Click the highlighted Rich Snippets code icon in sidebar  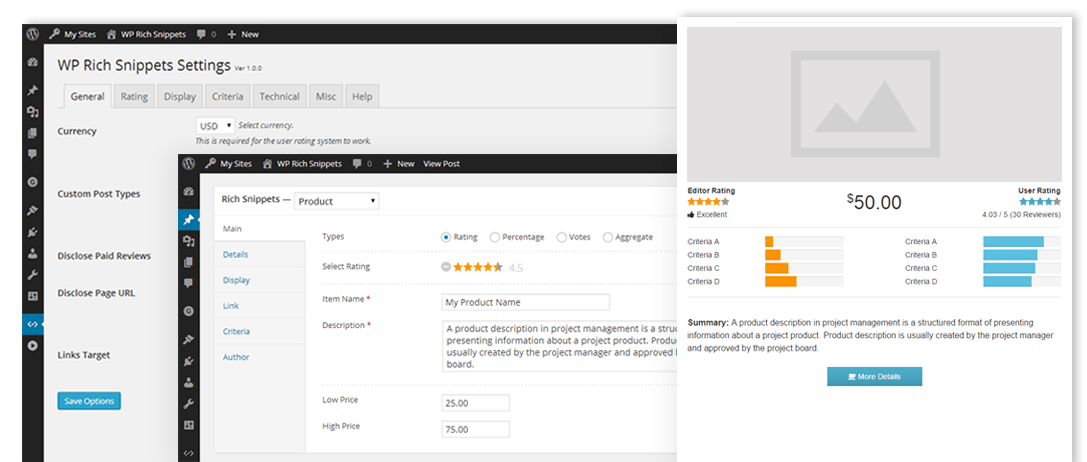tap(33, 324)
